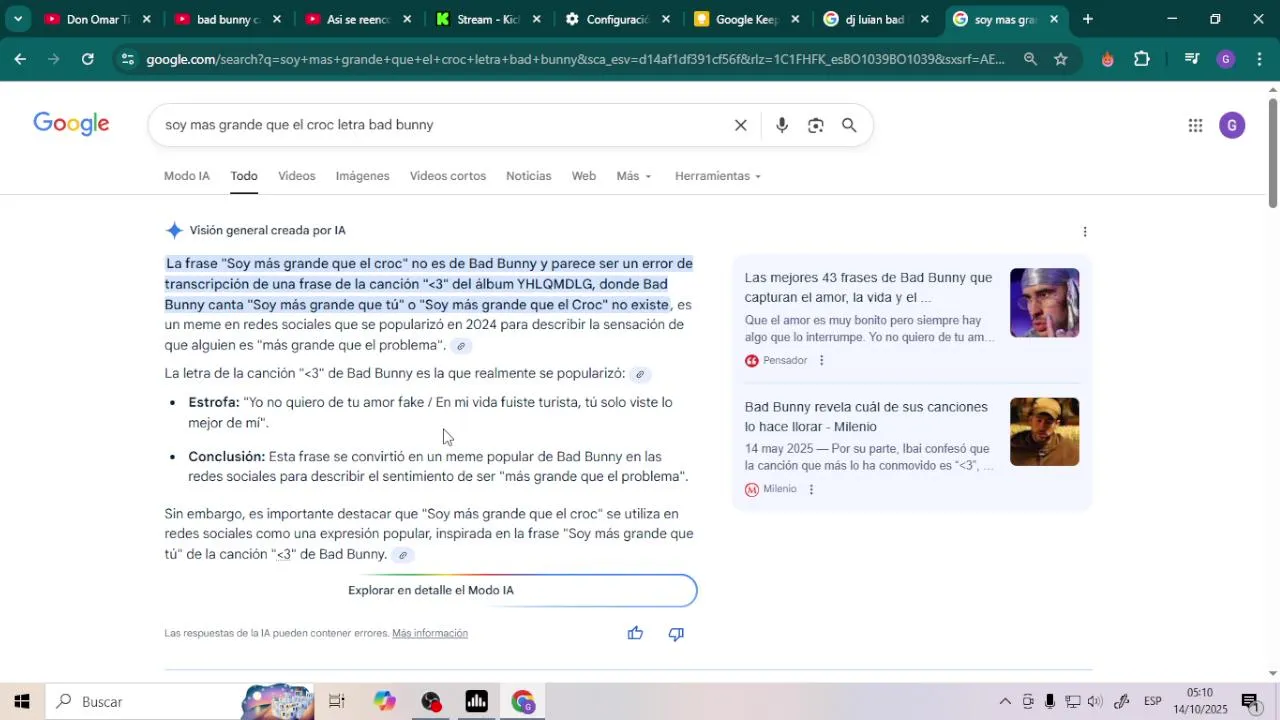The width and height of the screenshot is (1280, 720).
Task: Open ESP language indicator in tray
Action: [1152, 702]
